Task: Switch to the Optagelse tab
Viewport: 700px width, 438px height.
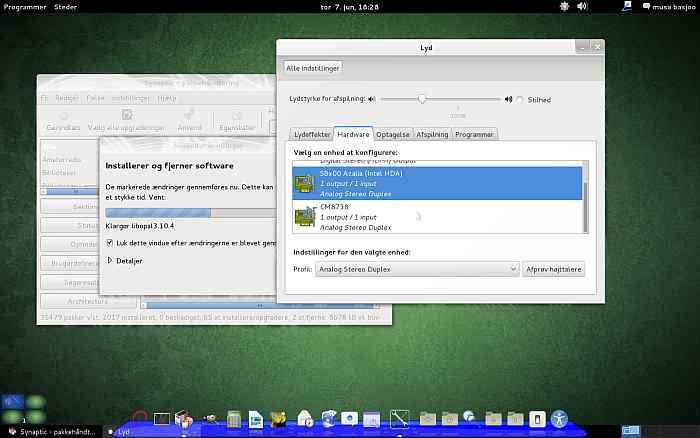Action: [392, 134]
